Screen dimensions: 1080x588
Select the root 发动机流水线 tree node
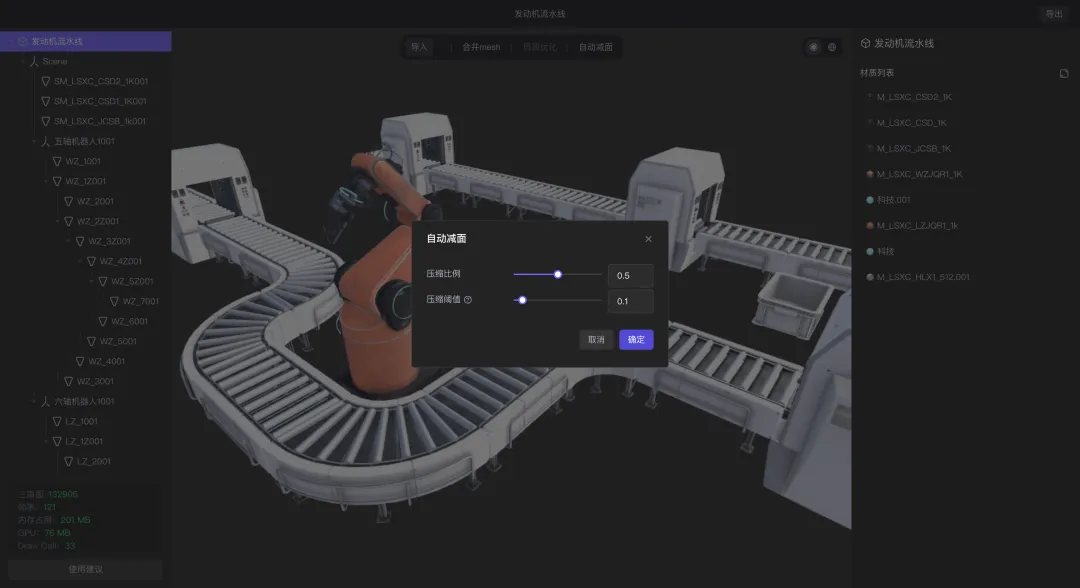coord(85,41)
